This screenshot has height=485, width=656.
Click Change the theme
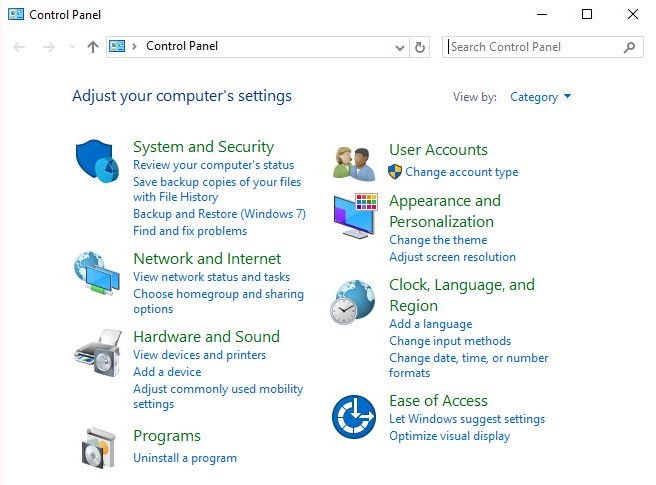(x=438, y=240)
